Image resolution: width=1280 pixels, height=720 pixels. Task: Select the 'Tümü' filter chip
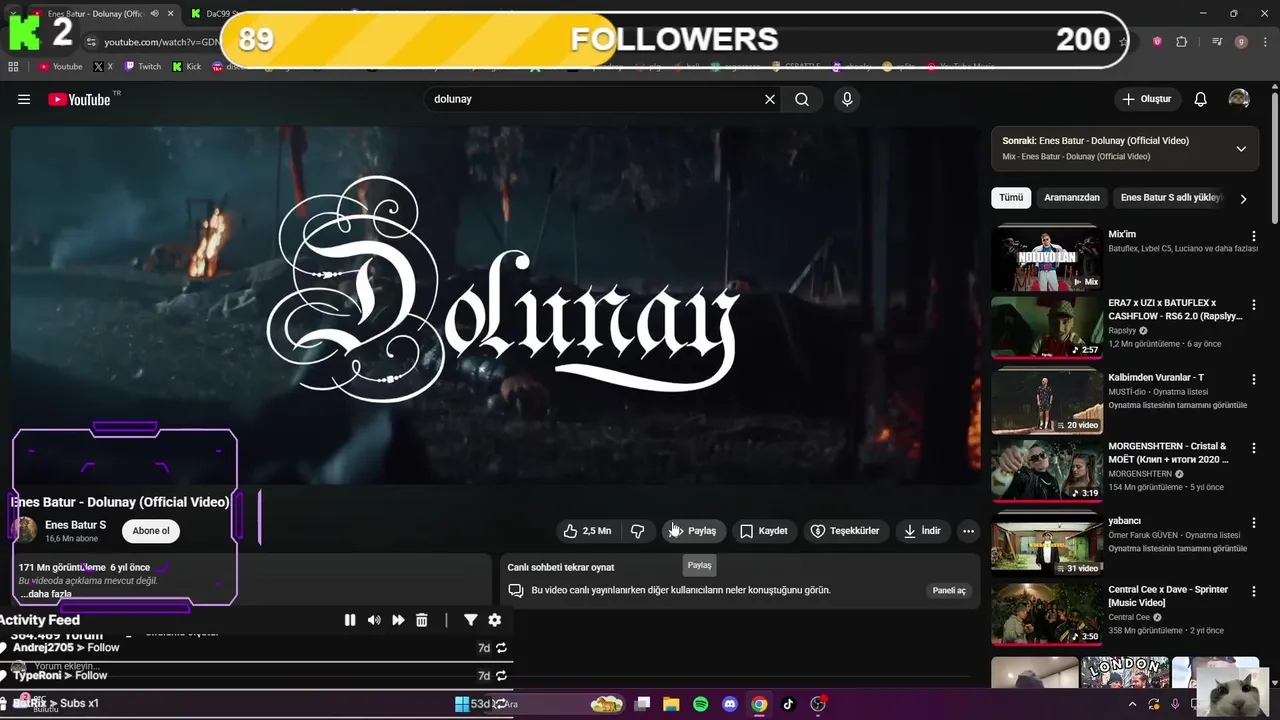(x=1011, y=198)
